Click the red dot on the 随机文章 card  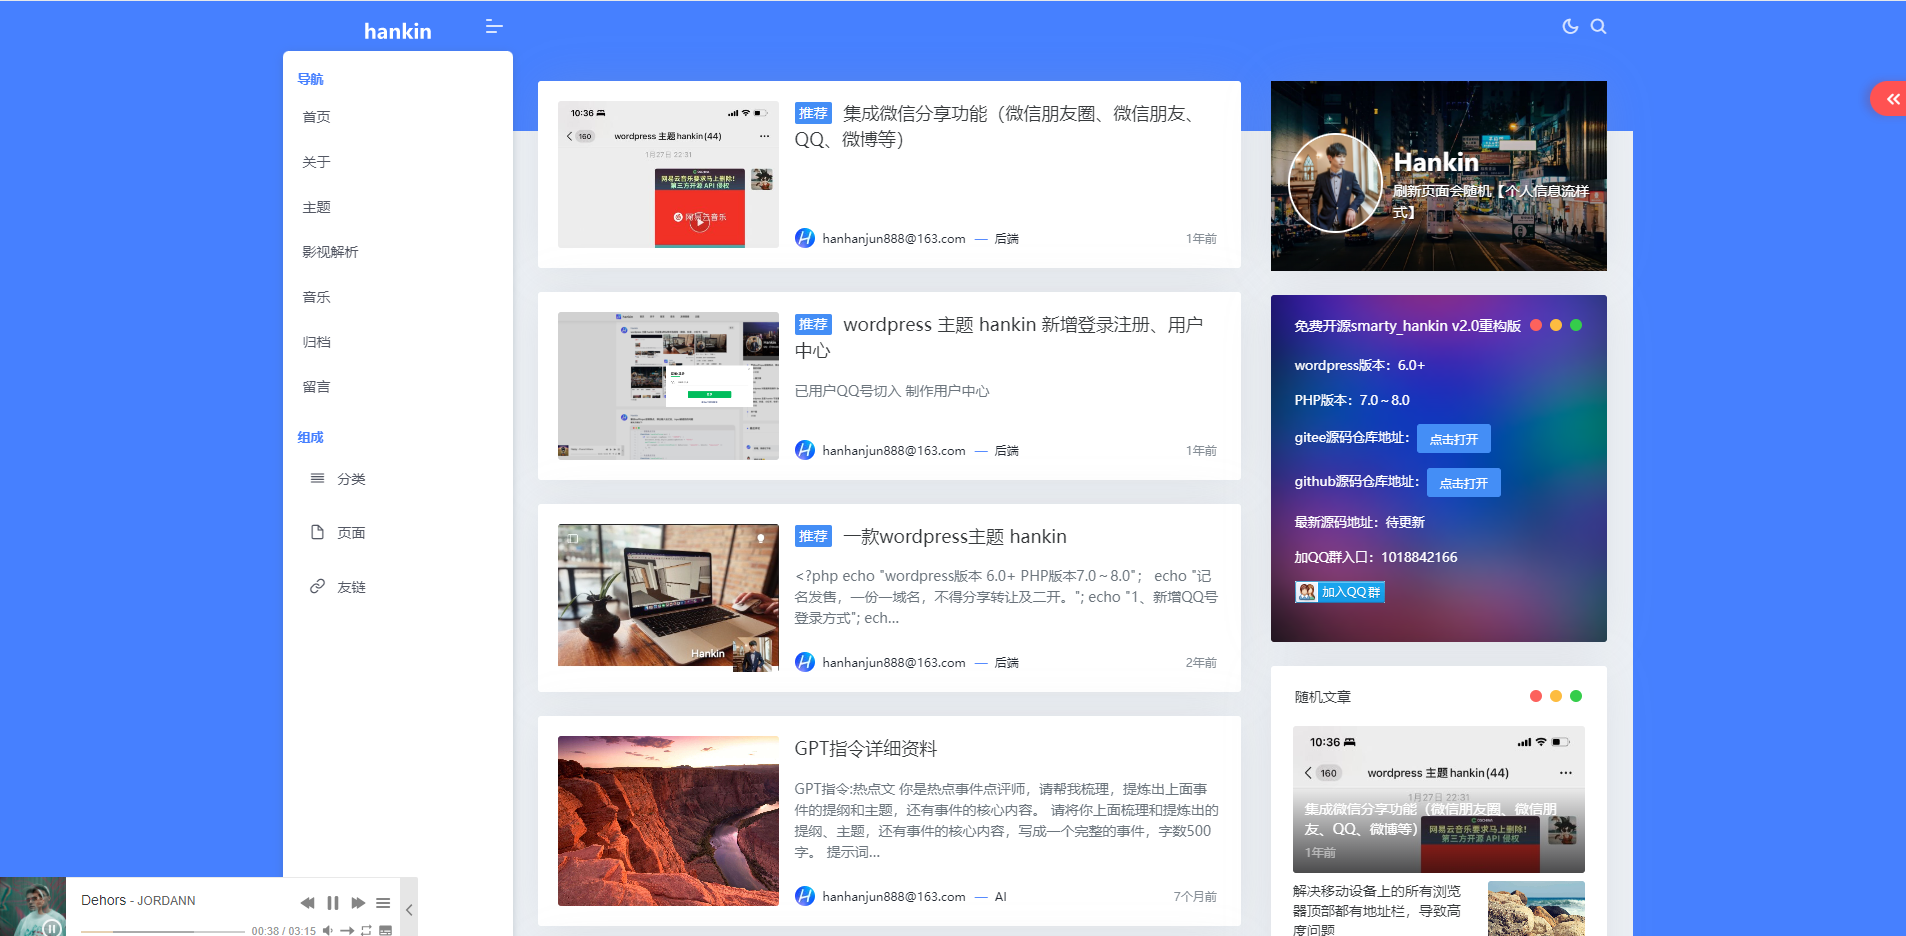(1536, 696)
